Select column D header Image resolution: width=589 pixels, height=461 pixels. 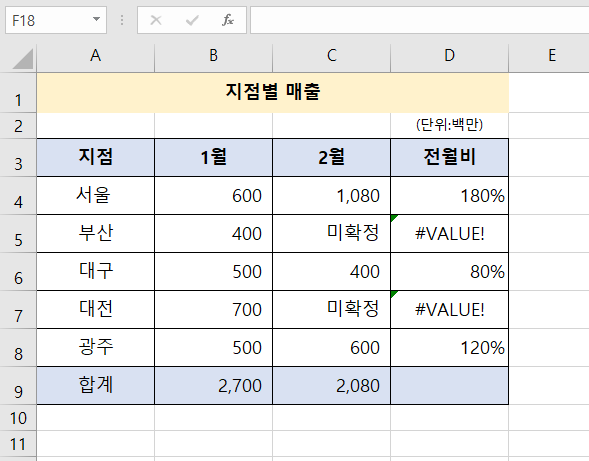(449, 56)
